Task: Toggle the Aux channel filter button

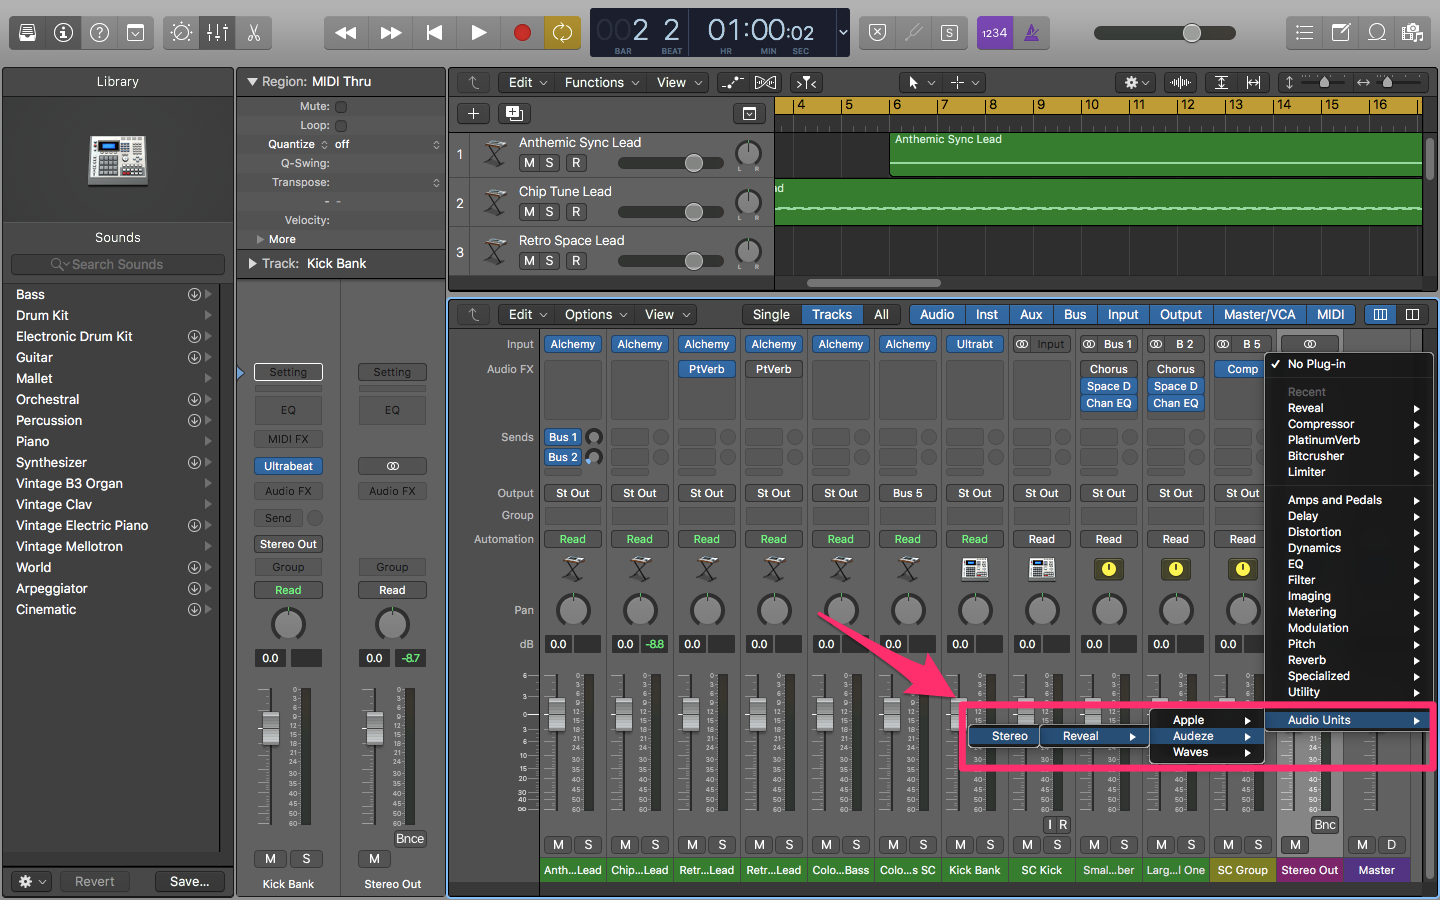Action: [x=1031, y=314]
